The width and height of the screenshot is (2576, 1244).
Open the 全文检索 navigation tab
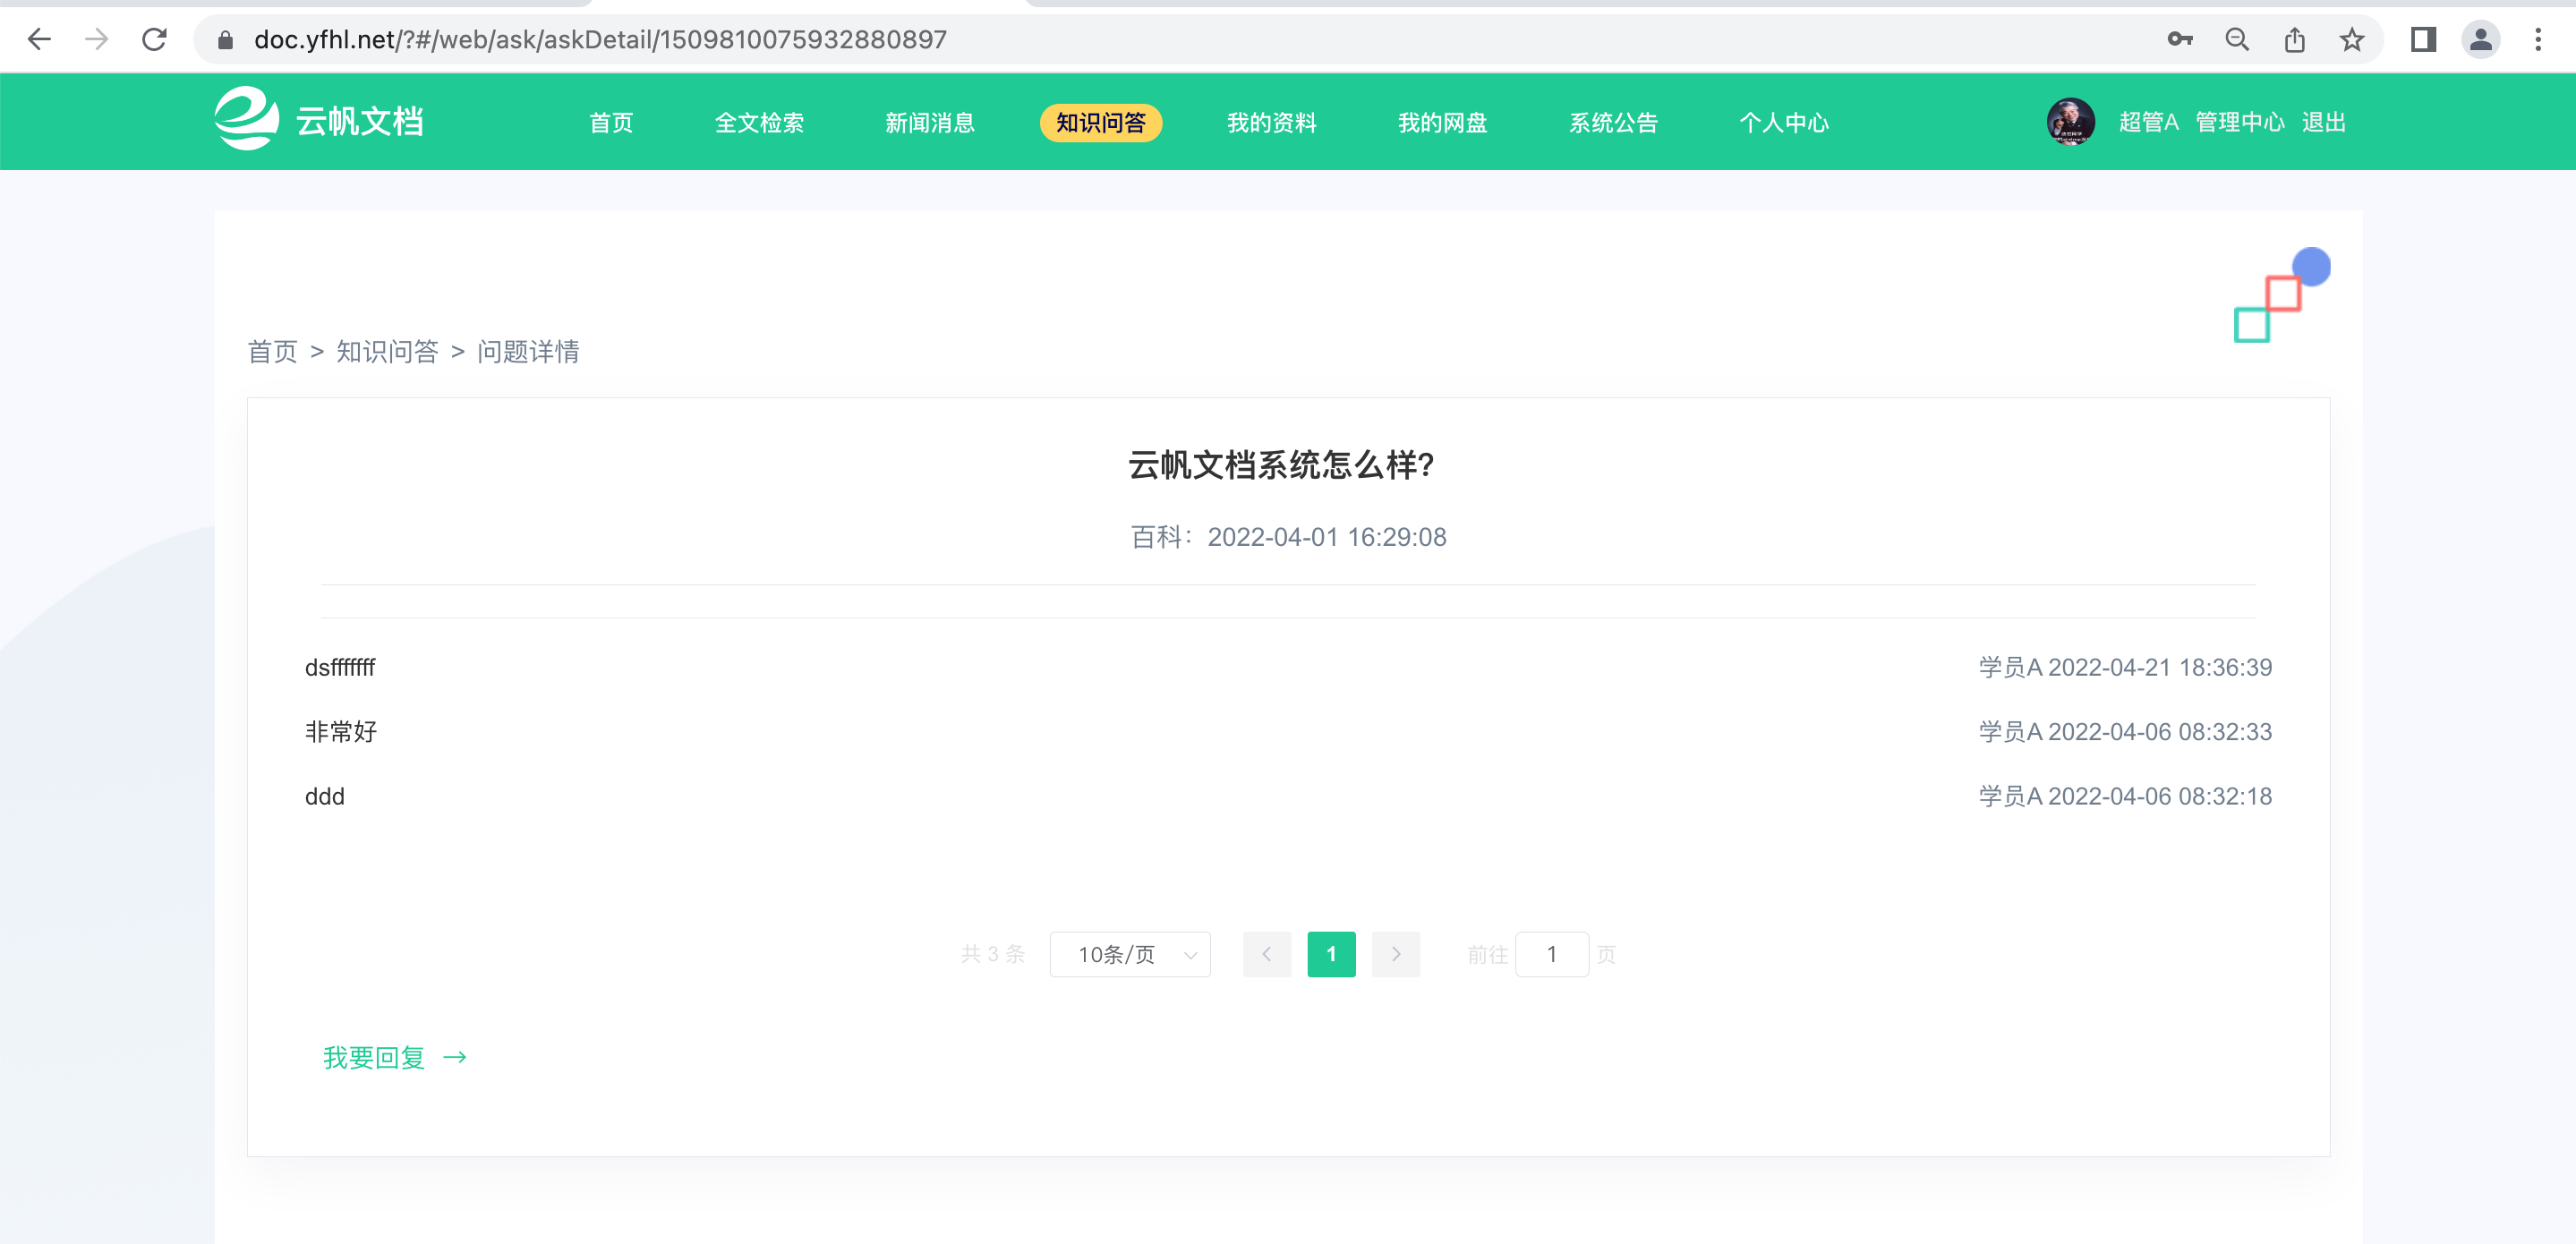point(759,122)
